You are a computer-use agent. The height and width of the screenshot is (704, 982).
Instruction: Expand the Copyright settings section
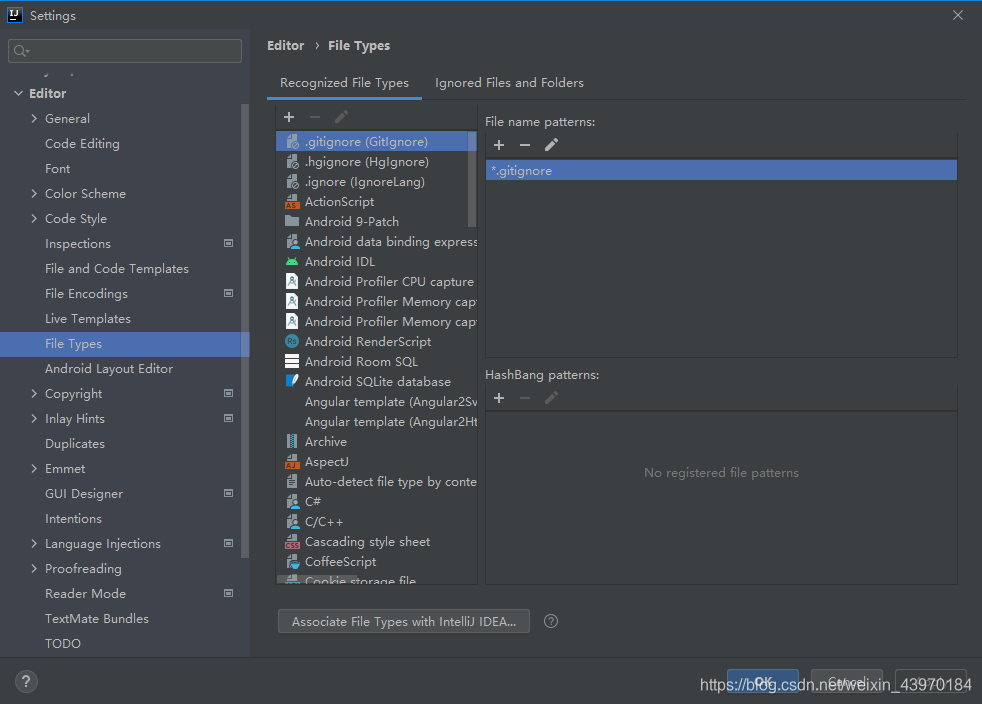pos(33,393)
